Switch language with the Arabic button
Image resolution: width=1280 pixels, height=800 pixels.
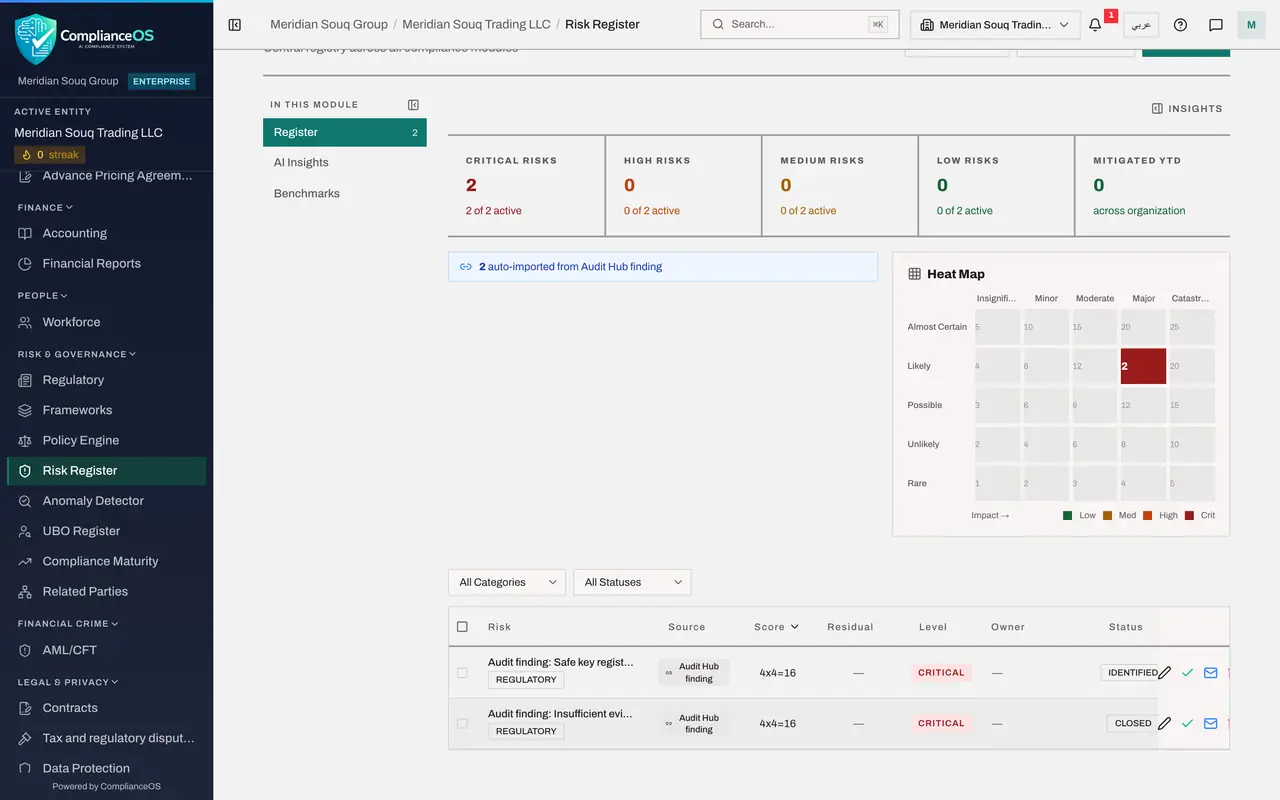[x=1141, y=25]
